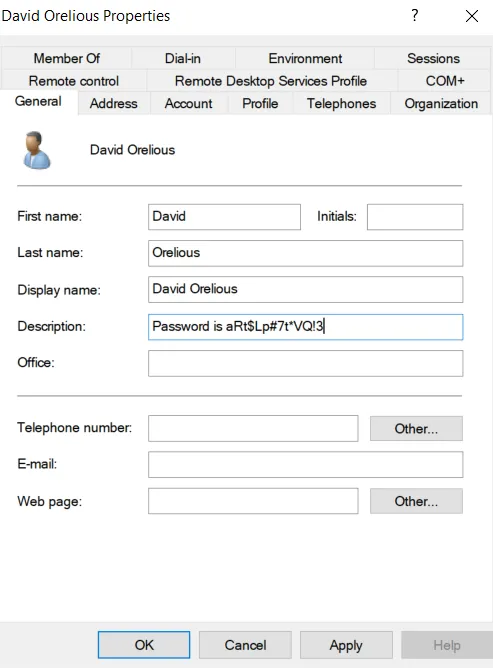Click the user avatar icon

click(x=37, y=150)
